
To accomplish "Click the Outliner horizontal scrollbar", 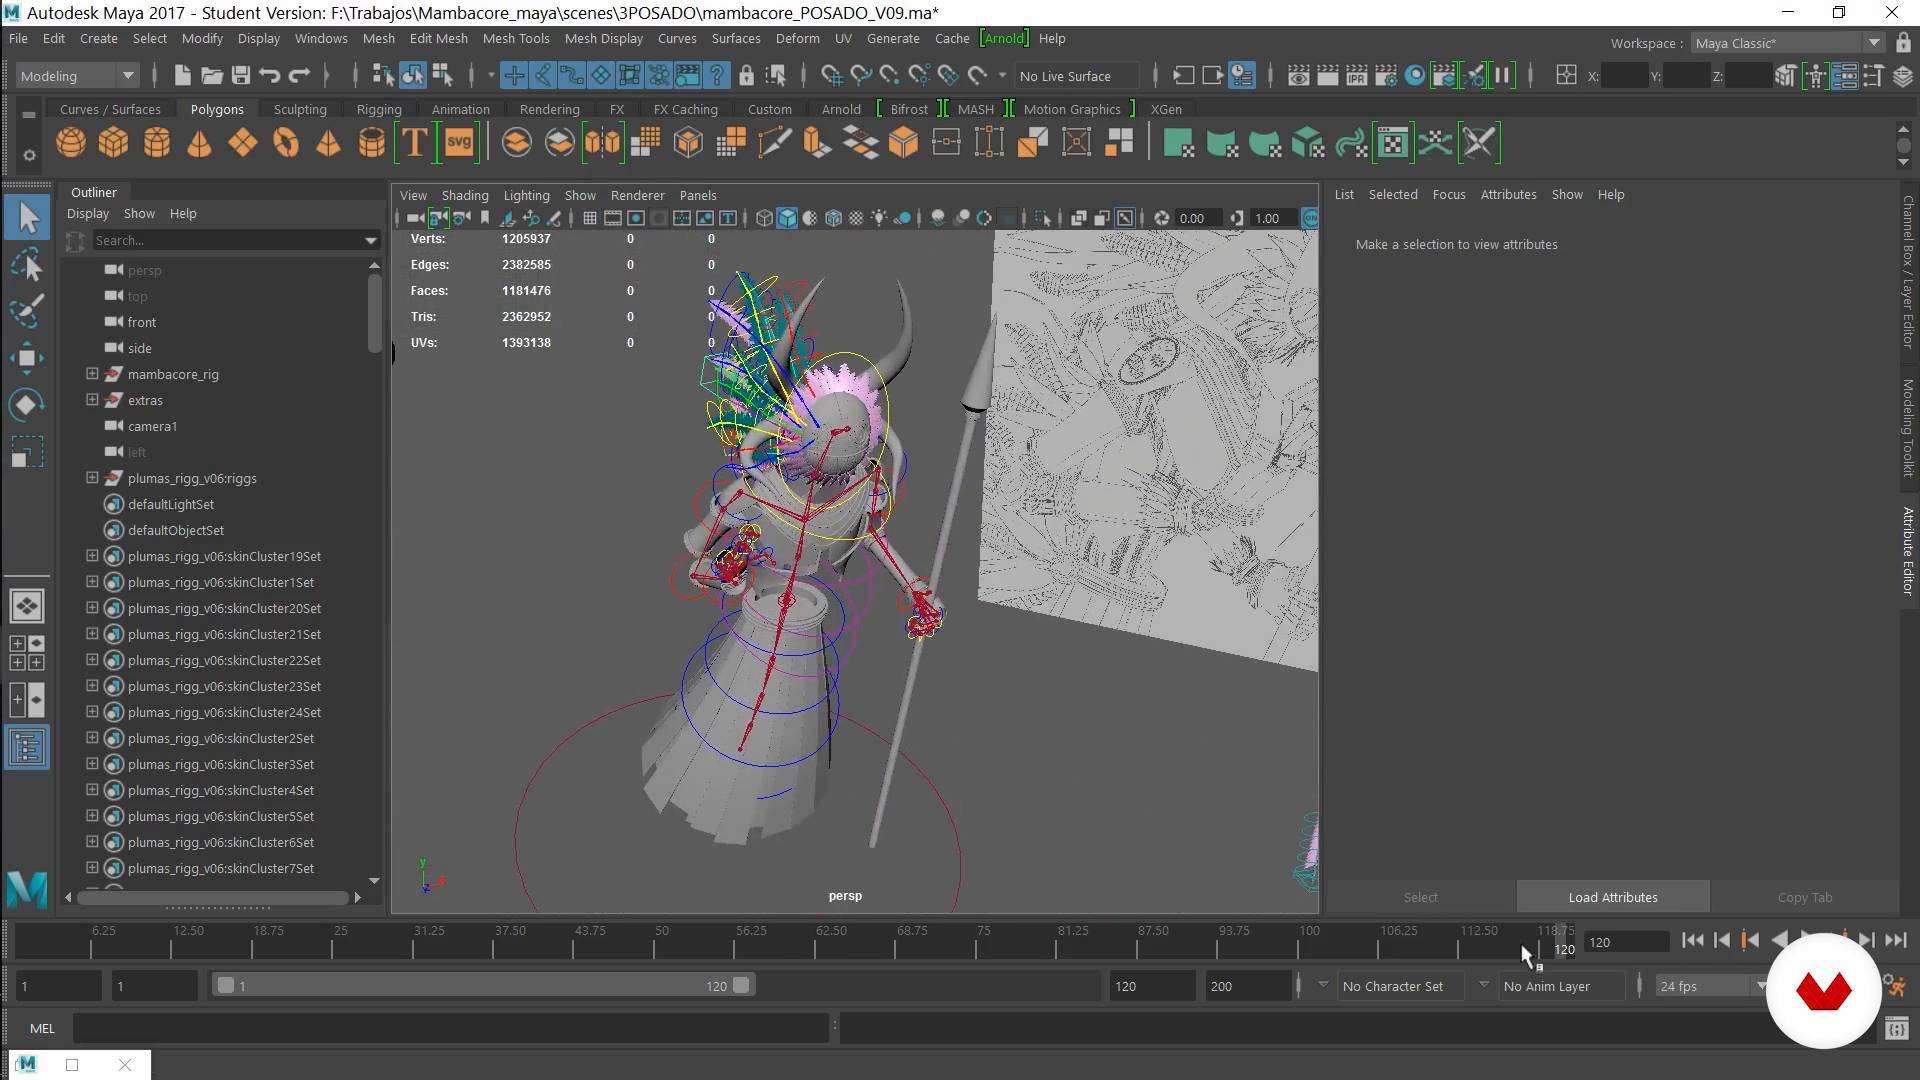I will click(x=212, y=897).
